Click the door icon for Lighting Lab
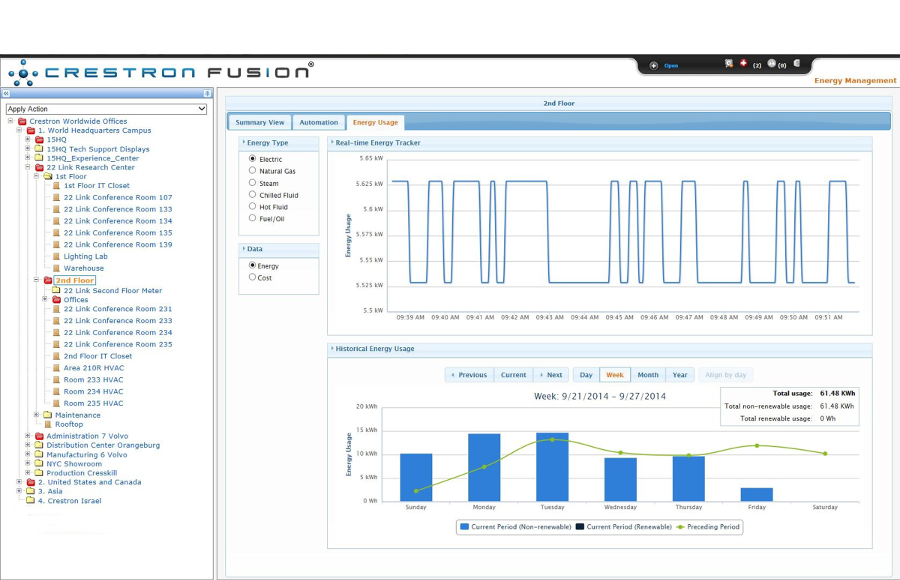Image resolution: width=900 pixels, height=580 pixels. pyautogui.click(x=56, y=256)
